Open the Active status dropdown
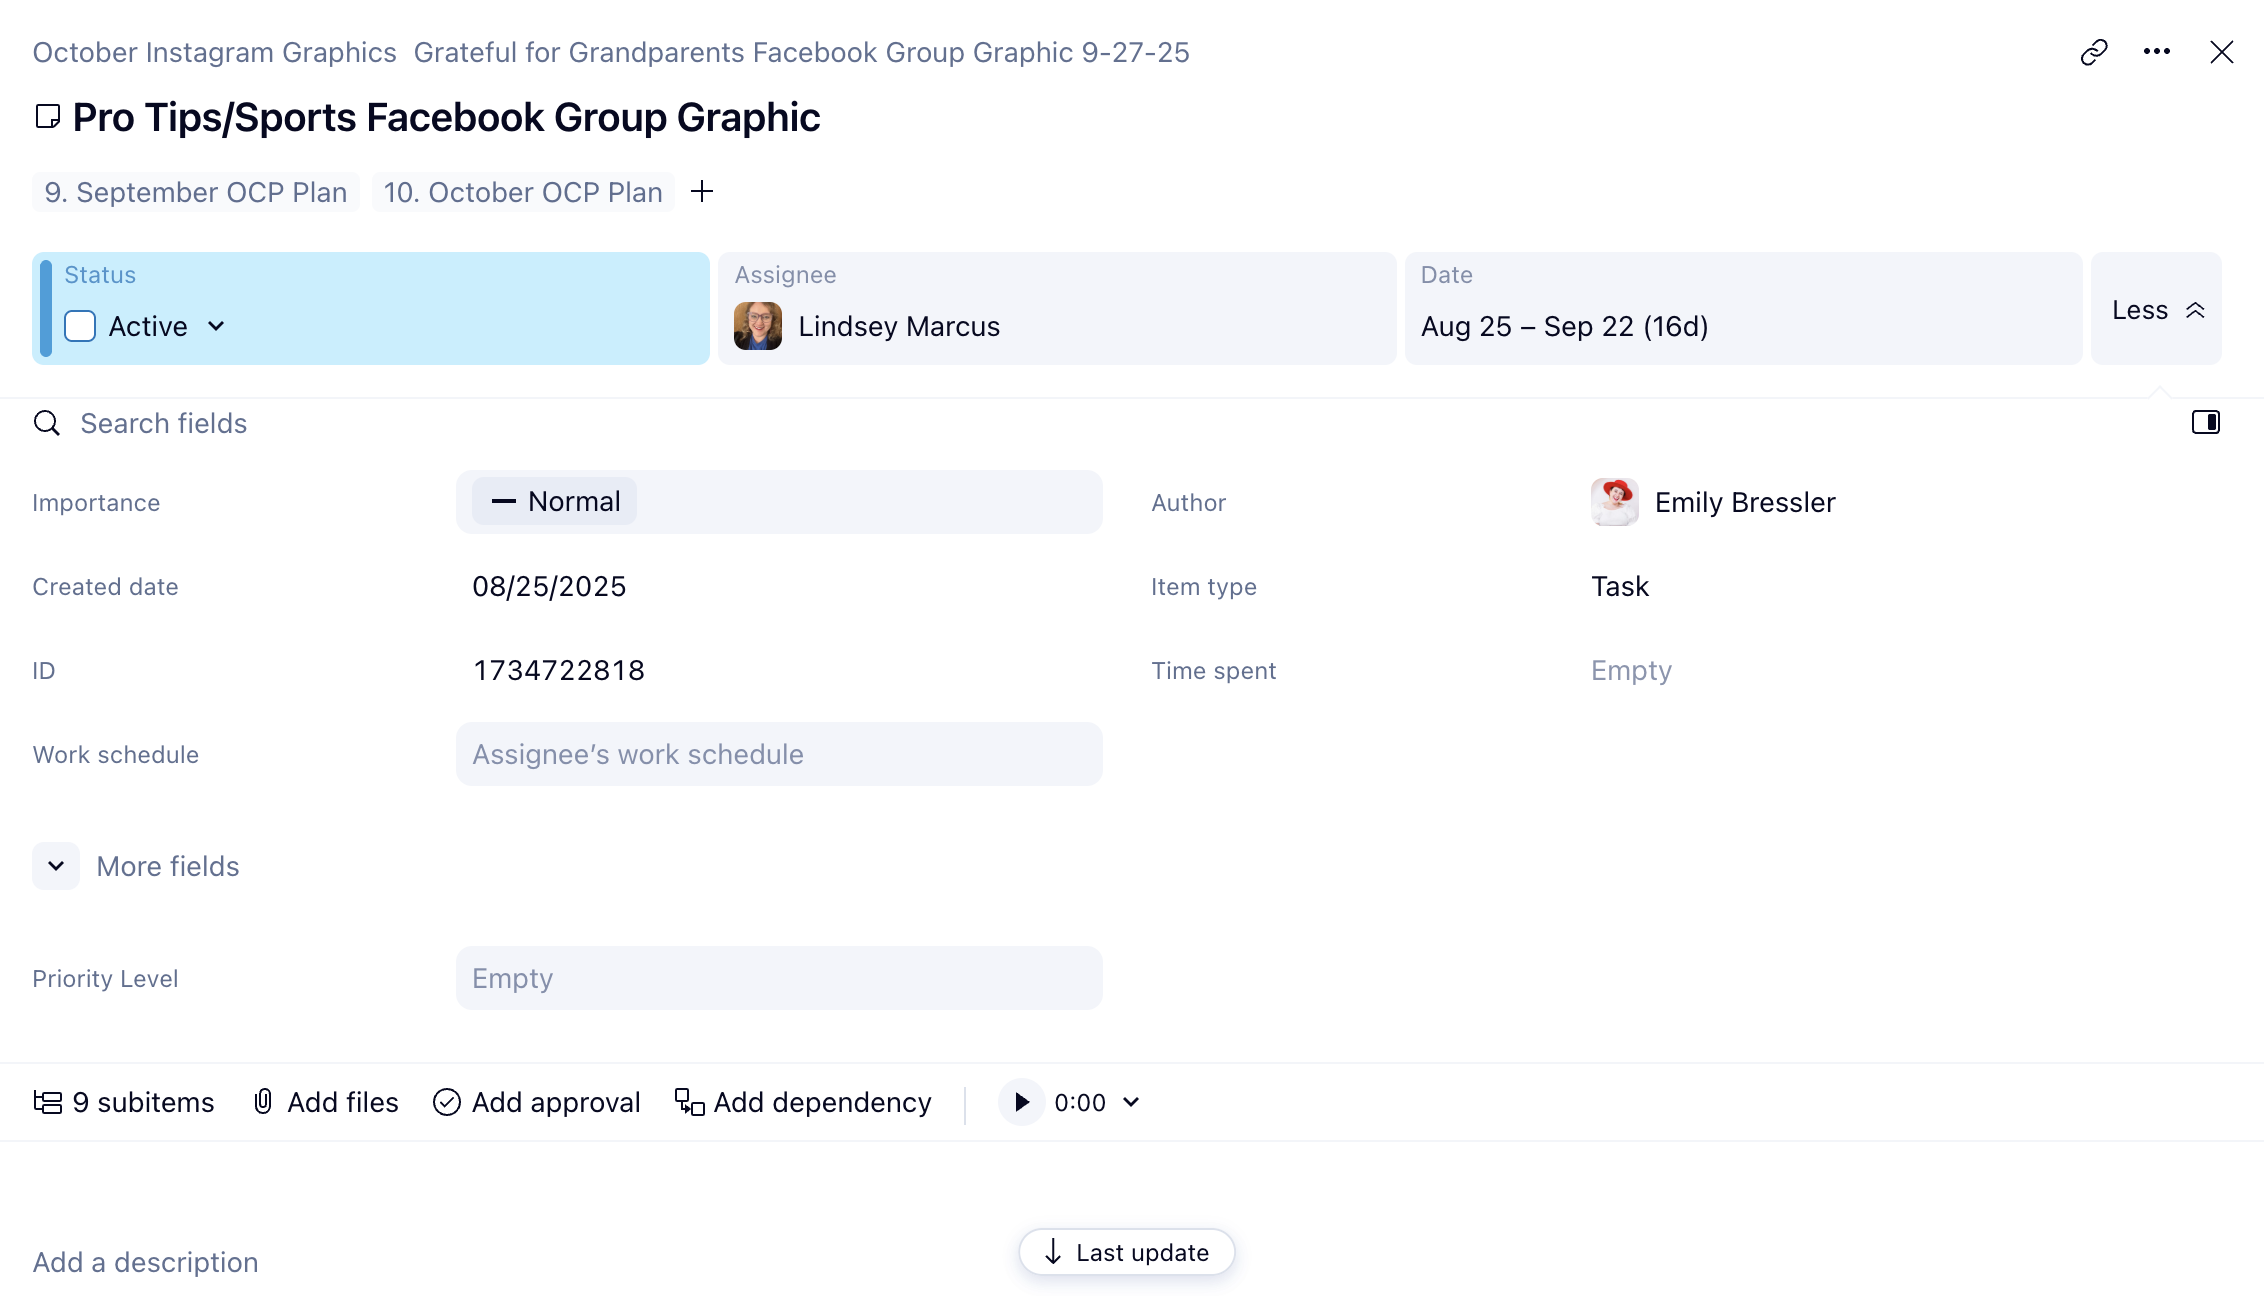2264x1296 pixels. point(216,326)
